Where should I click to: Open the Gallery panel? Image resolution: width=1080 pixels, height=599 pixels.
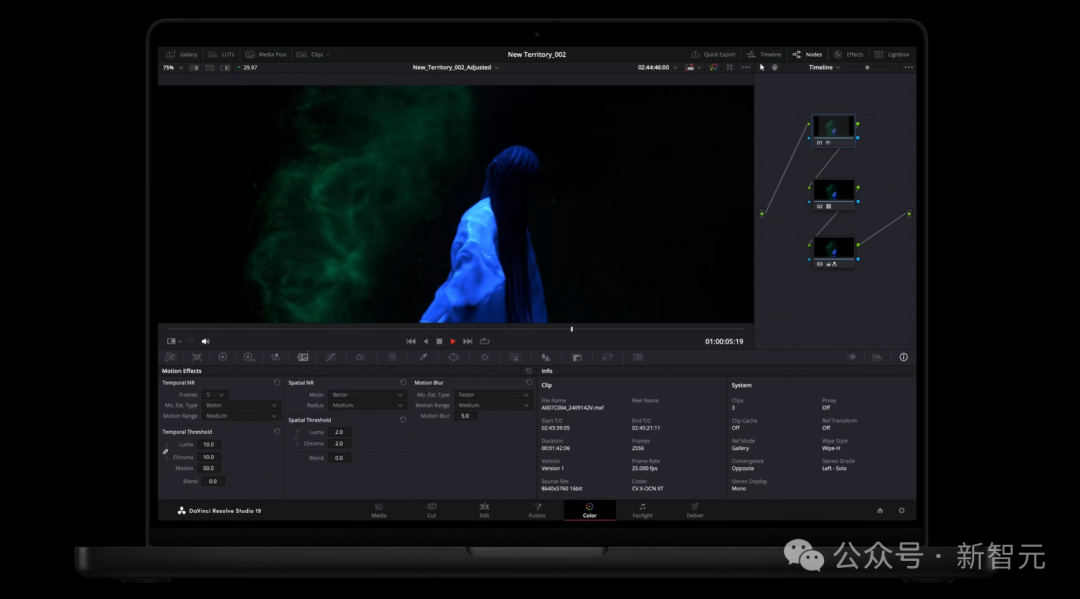182,54
